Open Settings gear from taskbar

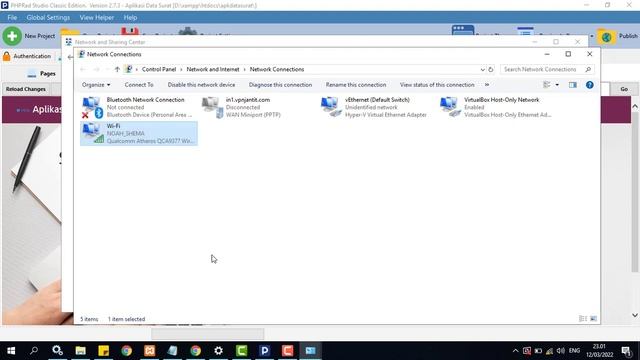tap(219, 351)
